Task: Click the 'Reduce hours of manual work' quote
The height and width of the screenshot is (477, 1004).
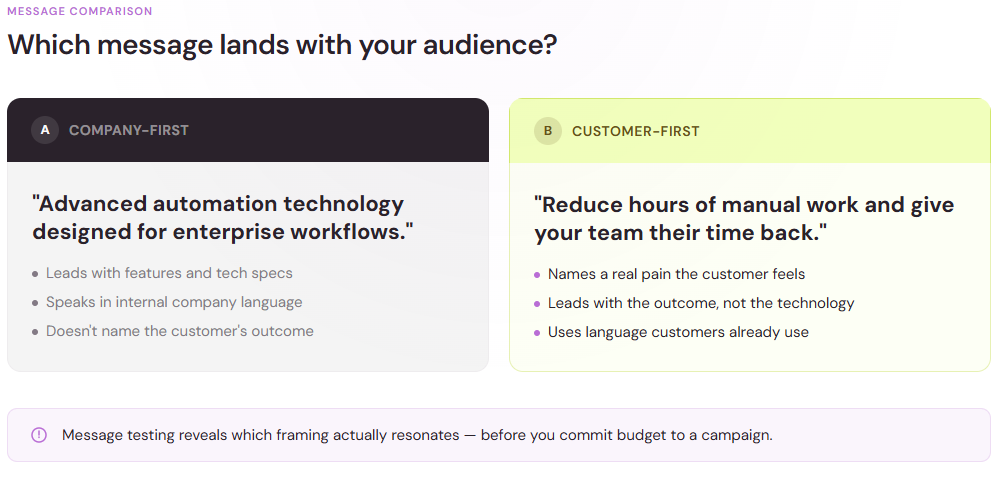Action: click(744, 218)
